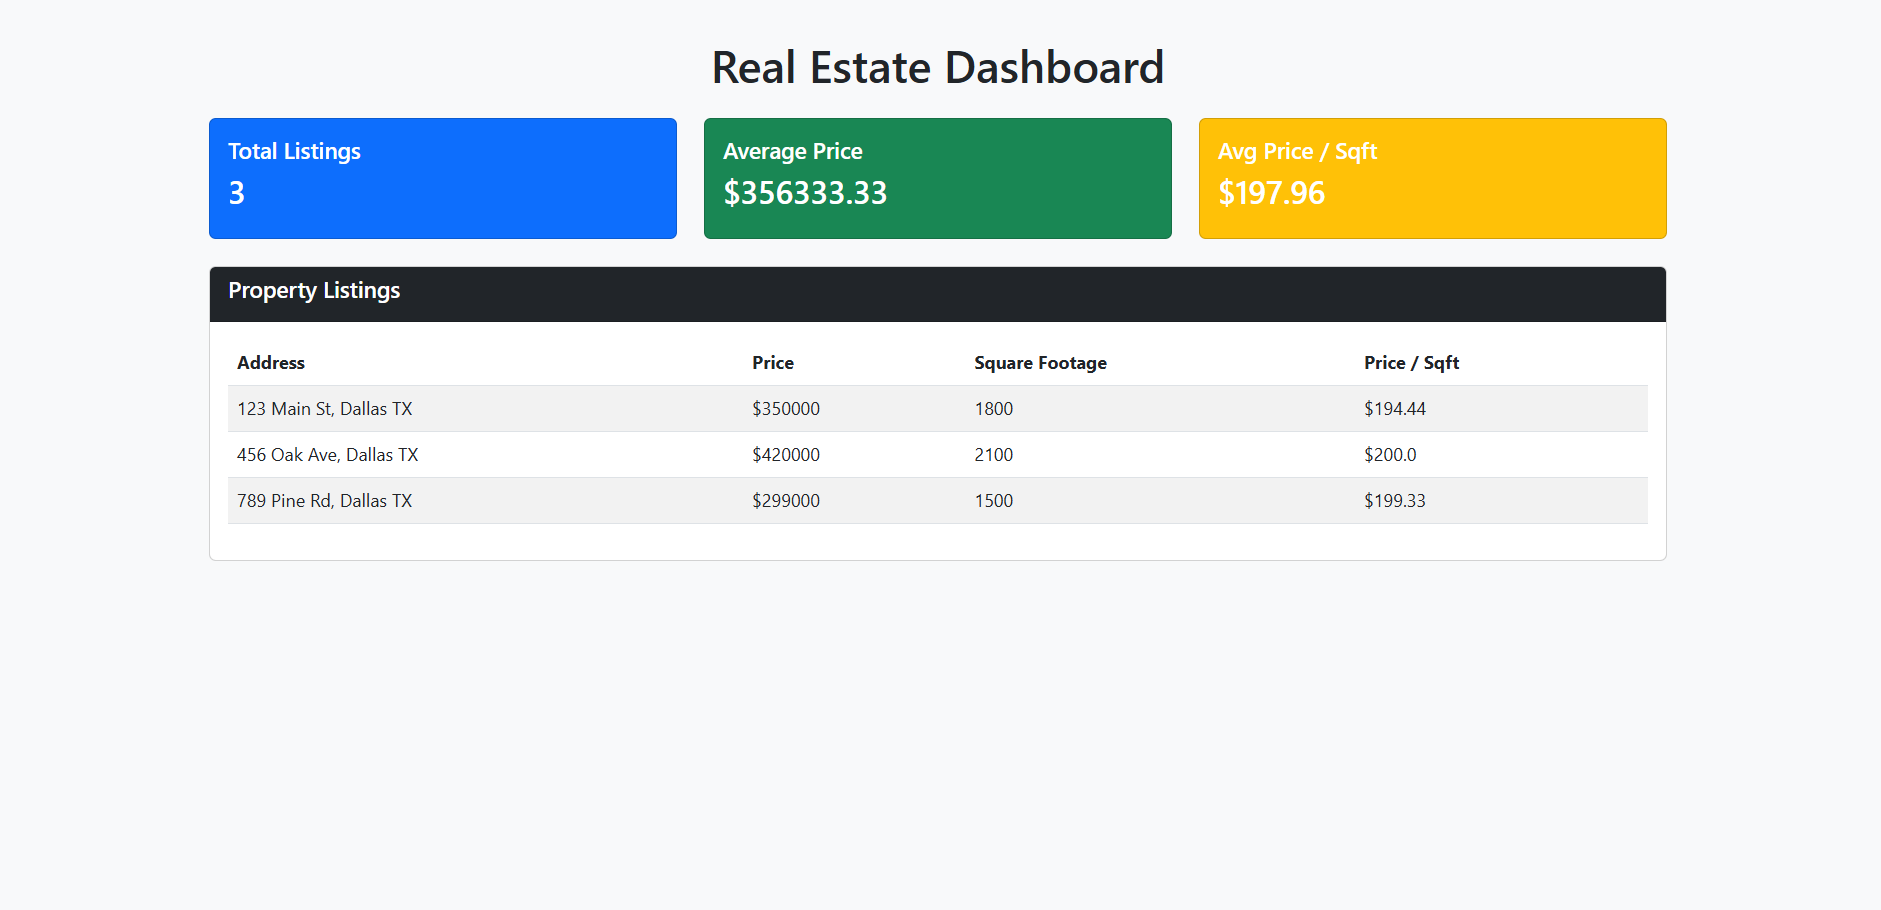Click the Real Estate Dashboard title
The height and width of the screenshot is (910, 1881).
tap(937, 68)
